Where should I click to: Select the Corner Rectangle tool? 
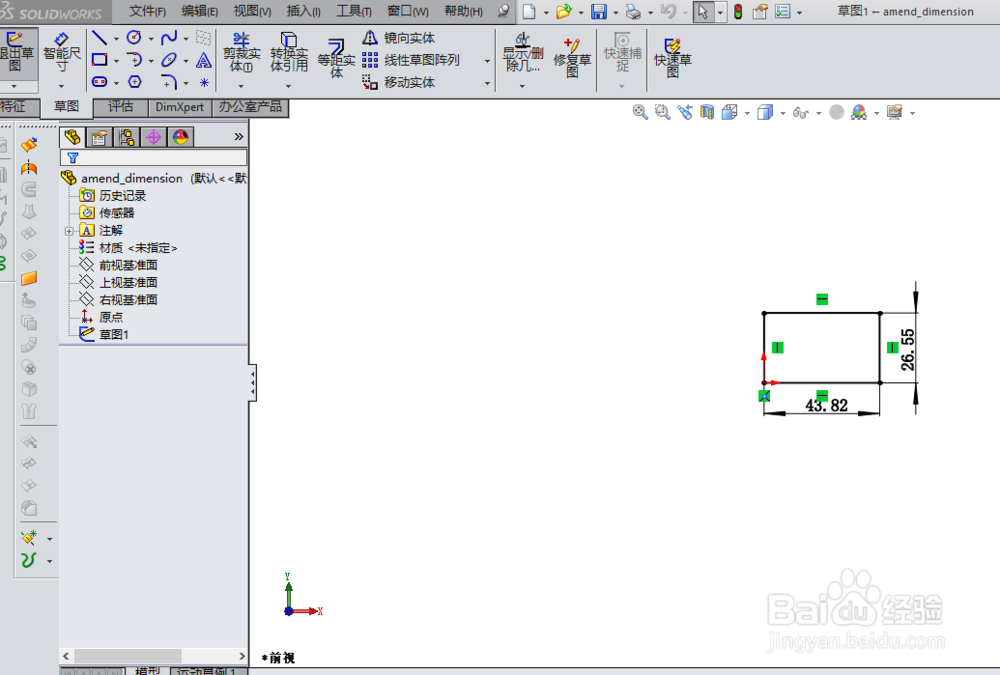click(99, 60)
